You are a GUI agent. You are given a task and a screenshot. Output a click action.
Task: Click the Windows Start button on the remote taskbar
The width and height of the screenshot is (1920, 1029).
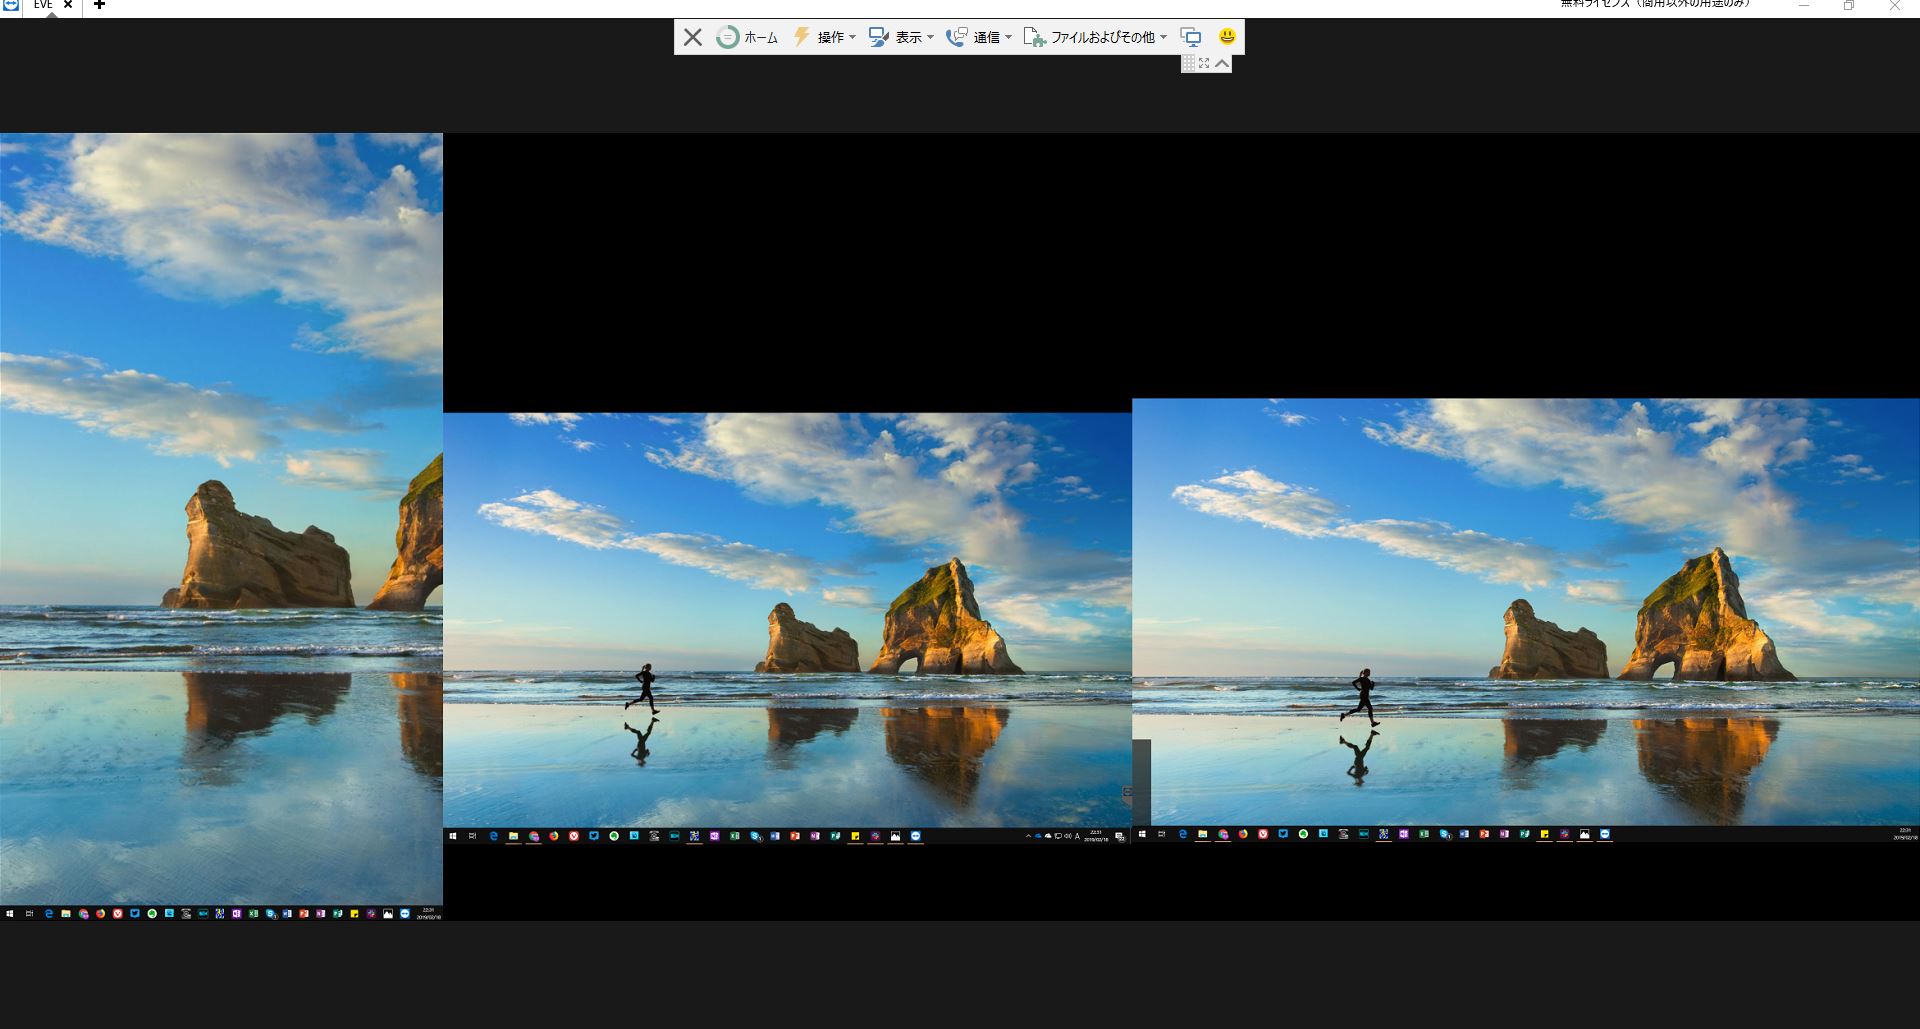[453, 835]
